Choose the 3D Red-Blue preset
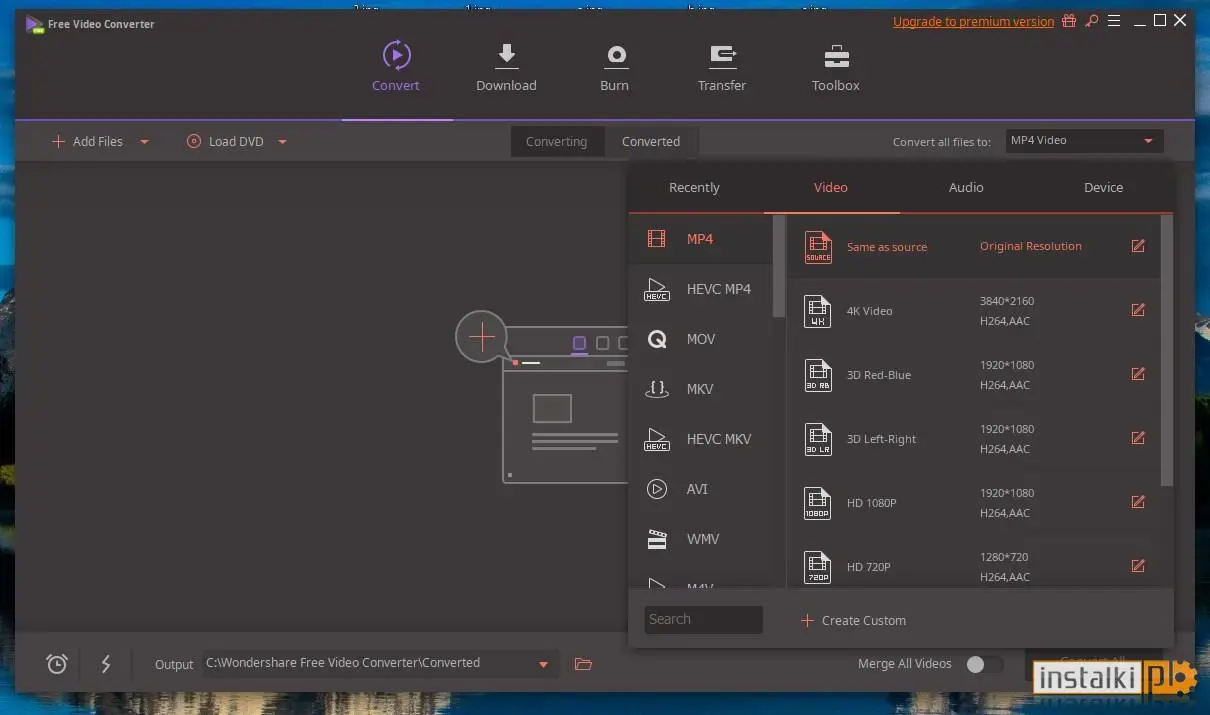This screenshot has height=715, width=1210. point(973,374)
